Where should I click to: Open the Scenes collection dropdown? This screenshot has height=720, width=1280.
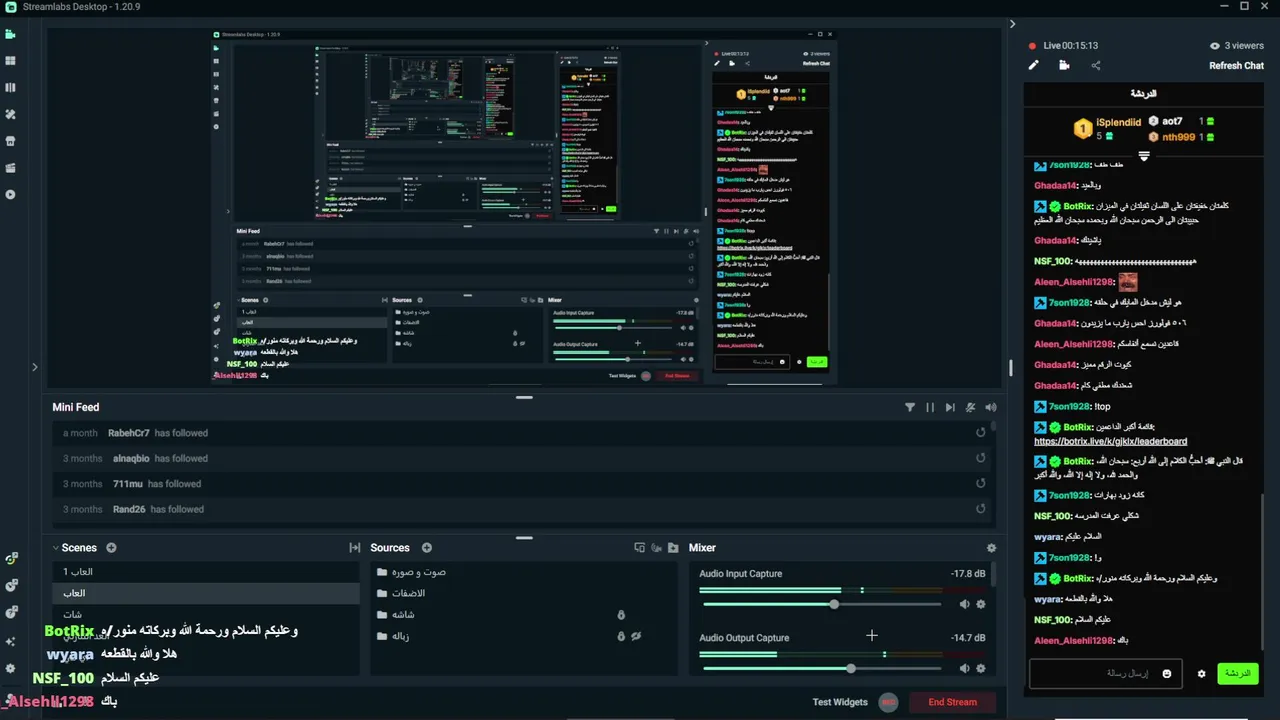(x=75, y=548)
